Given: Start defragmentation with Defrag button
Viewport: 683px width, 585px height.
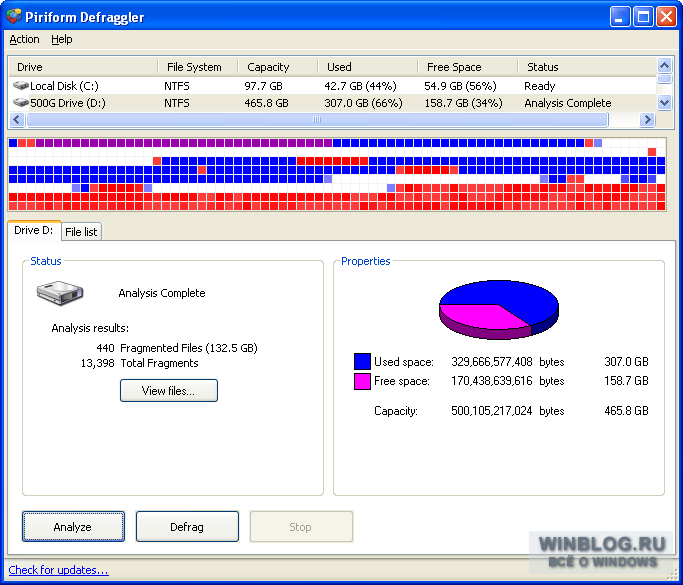Looking at the screenshot, I should (187, 527).
